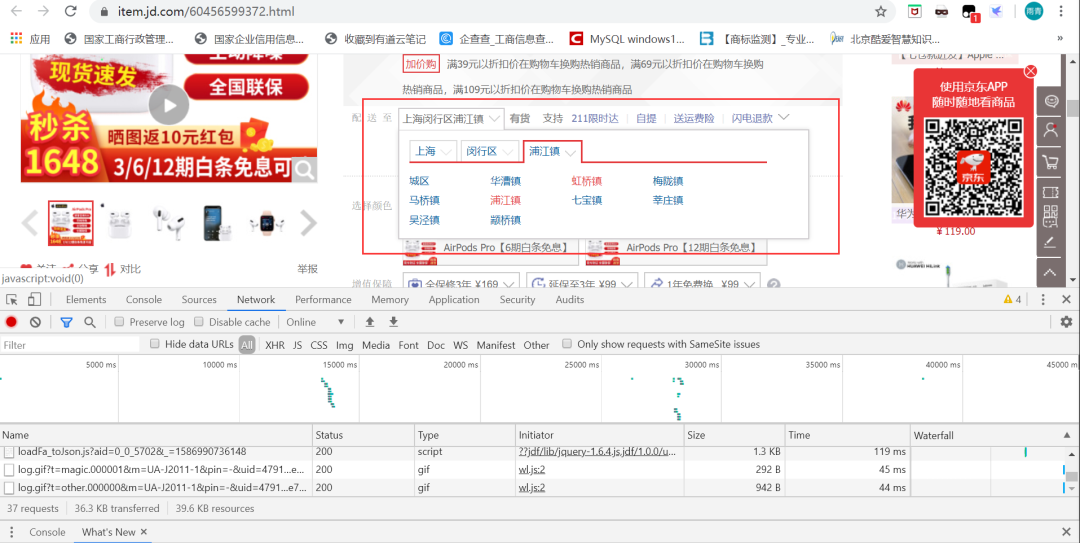The height and width of the screenshot is (543, 1080).
Task: Bookmark this page with star icon
Action: coord(880,12)
